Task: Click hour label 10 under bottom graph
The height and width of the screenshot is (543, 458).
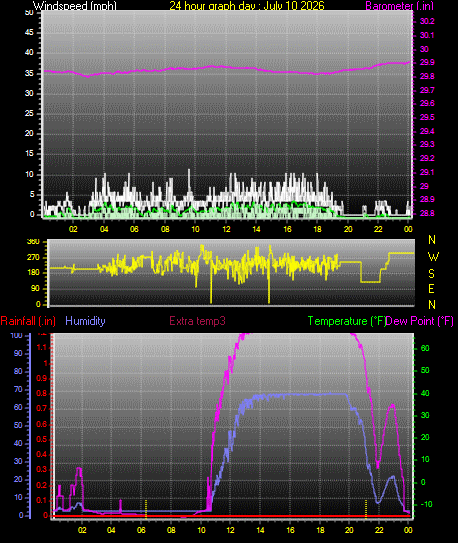Action: [x=201, y=530]
